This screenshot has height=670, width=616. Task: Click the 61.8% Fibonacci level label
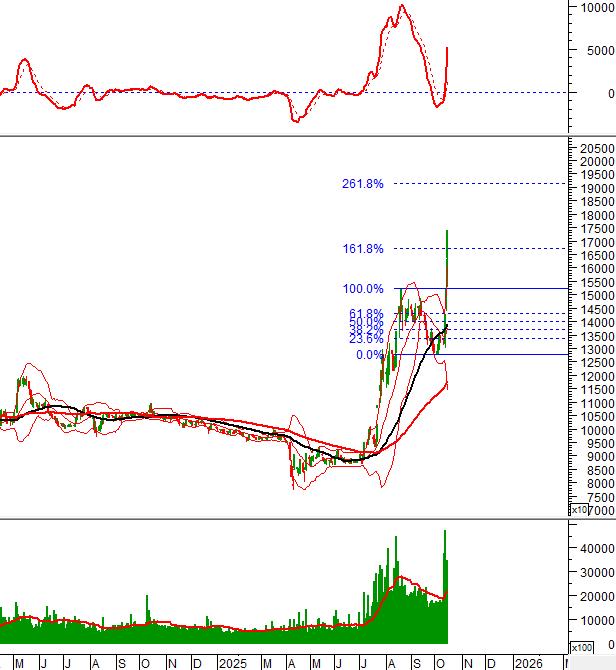(365, 314)
